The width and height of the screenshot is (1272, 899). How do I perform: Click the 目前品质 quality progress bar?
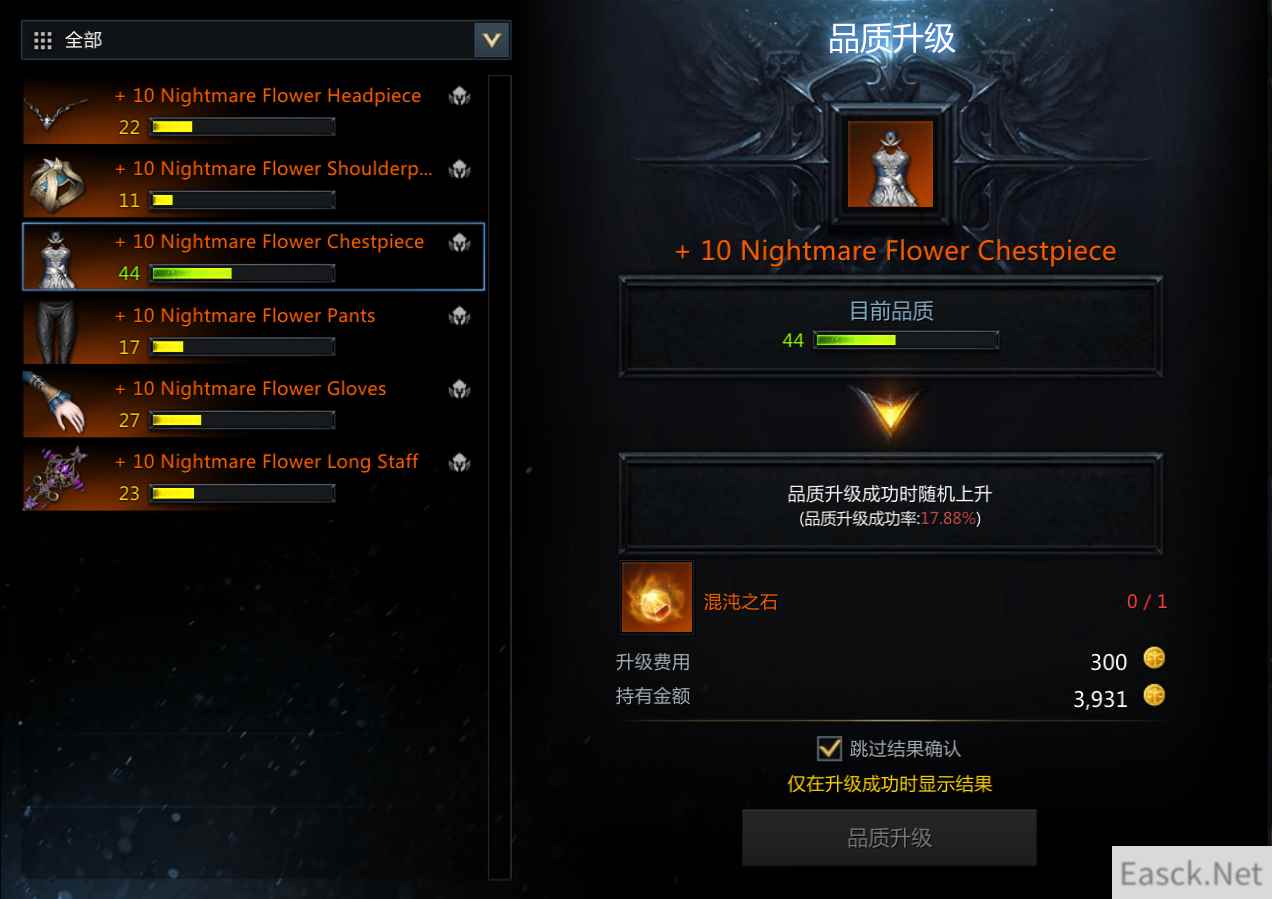[x=906, y=340]
